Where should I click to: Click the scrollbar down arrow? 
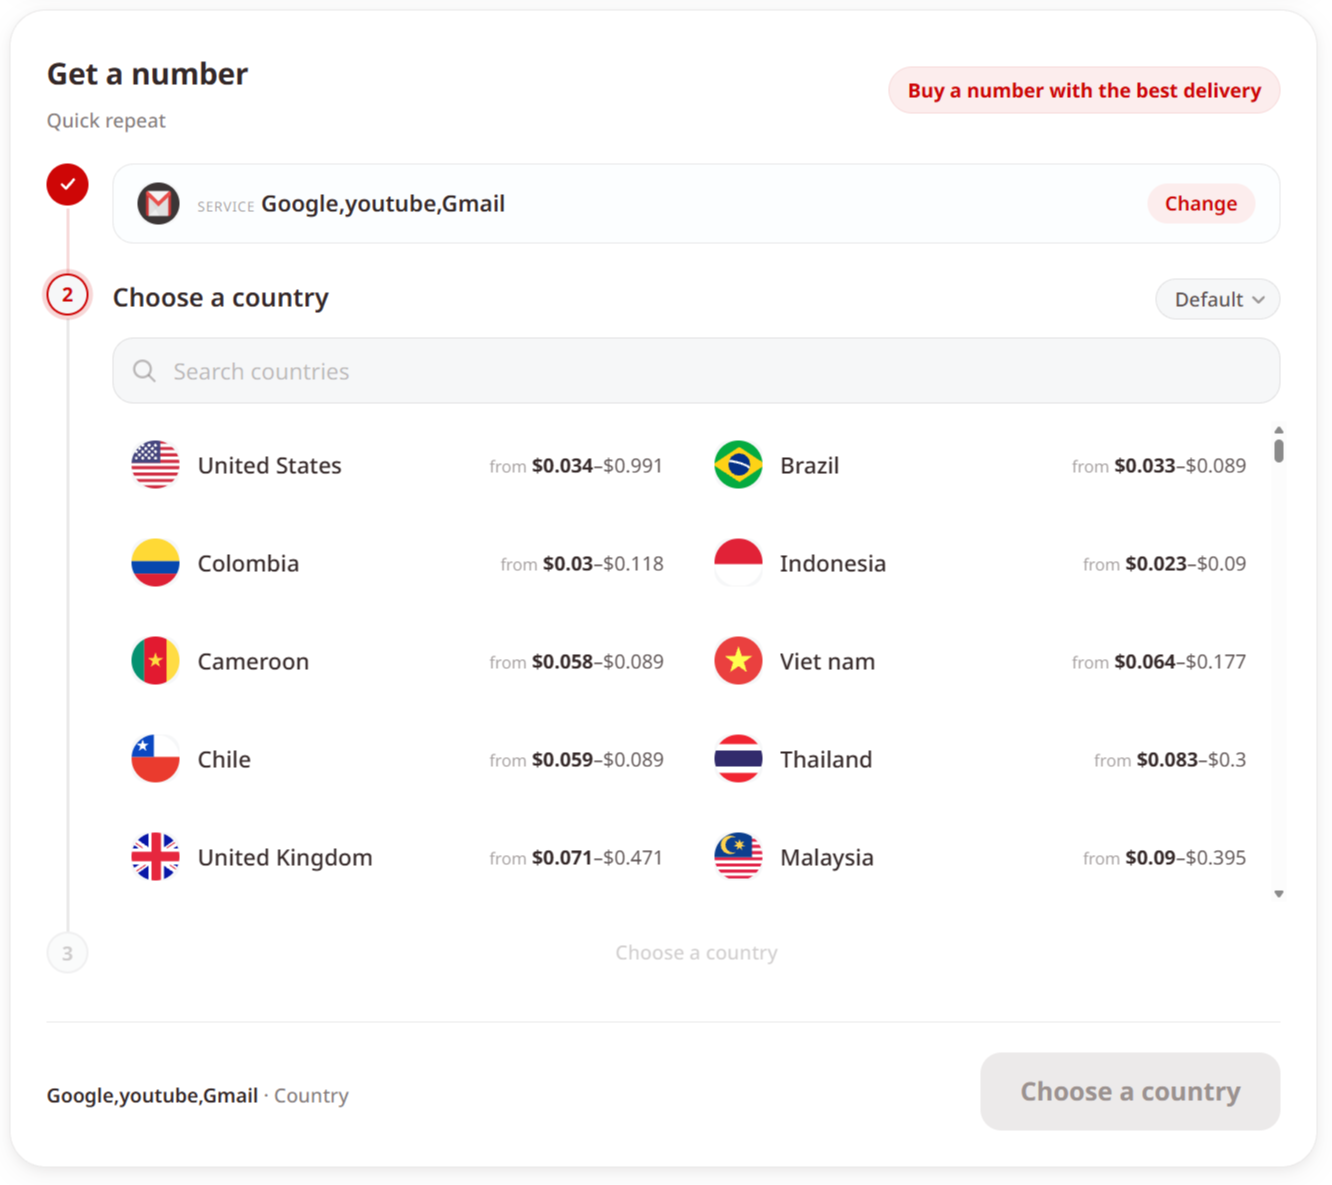coord(1279,894)
